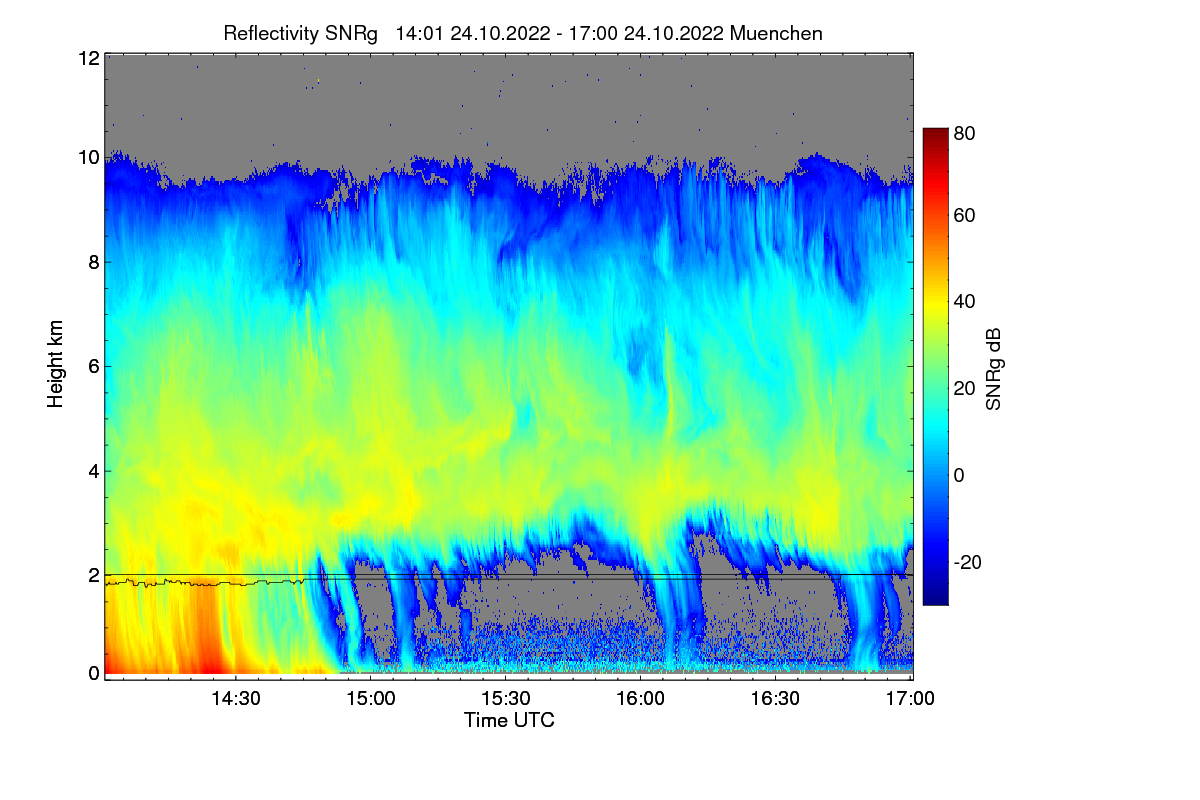This screenshot has height=800, width=1200.
Task: Click the time axis tick label '16:30'
Action: pos(776,698)
